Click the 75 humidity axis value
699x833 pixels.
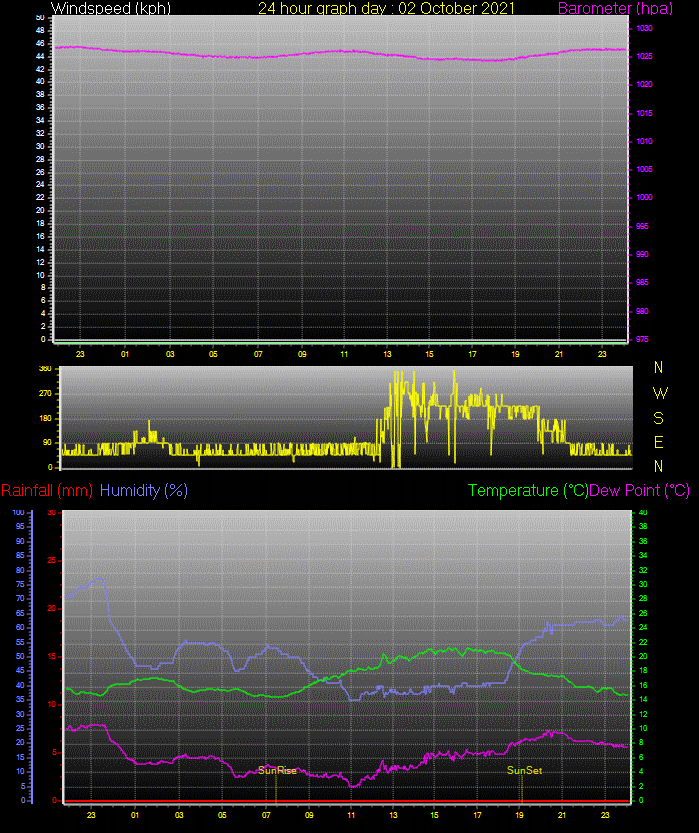point(20,584)
